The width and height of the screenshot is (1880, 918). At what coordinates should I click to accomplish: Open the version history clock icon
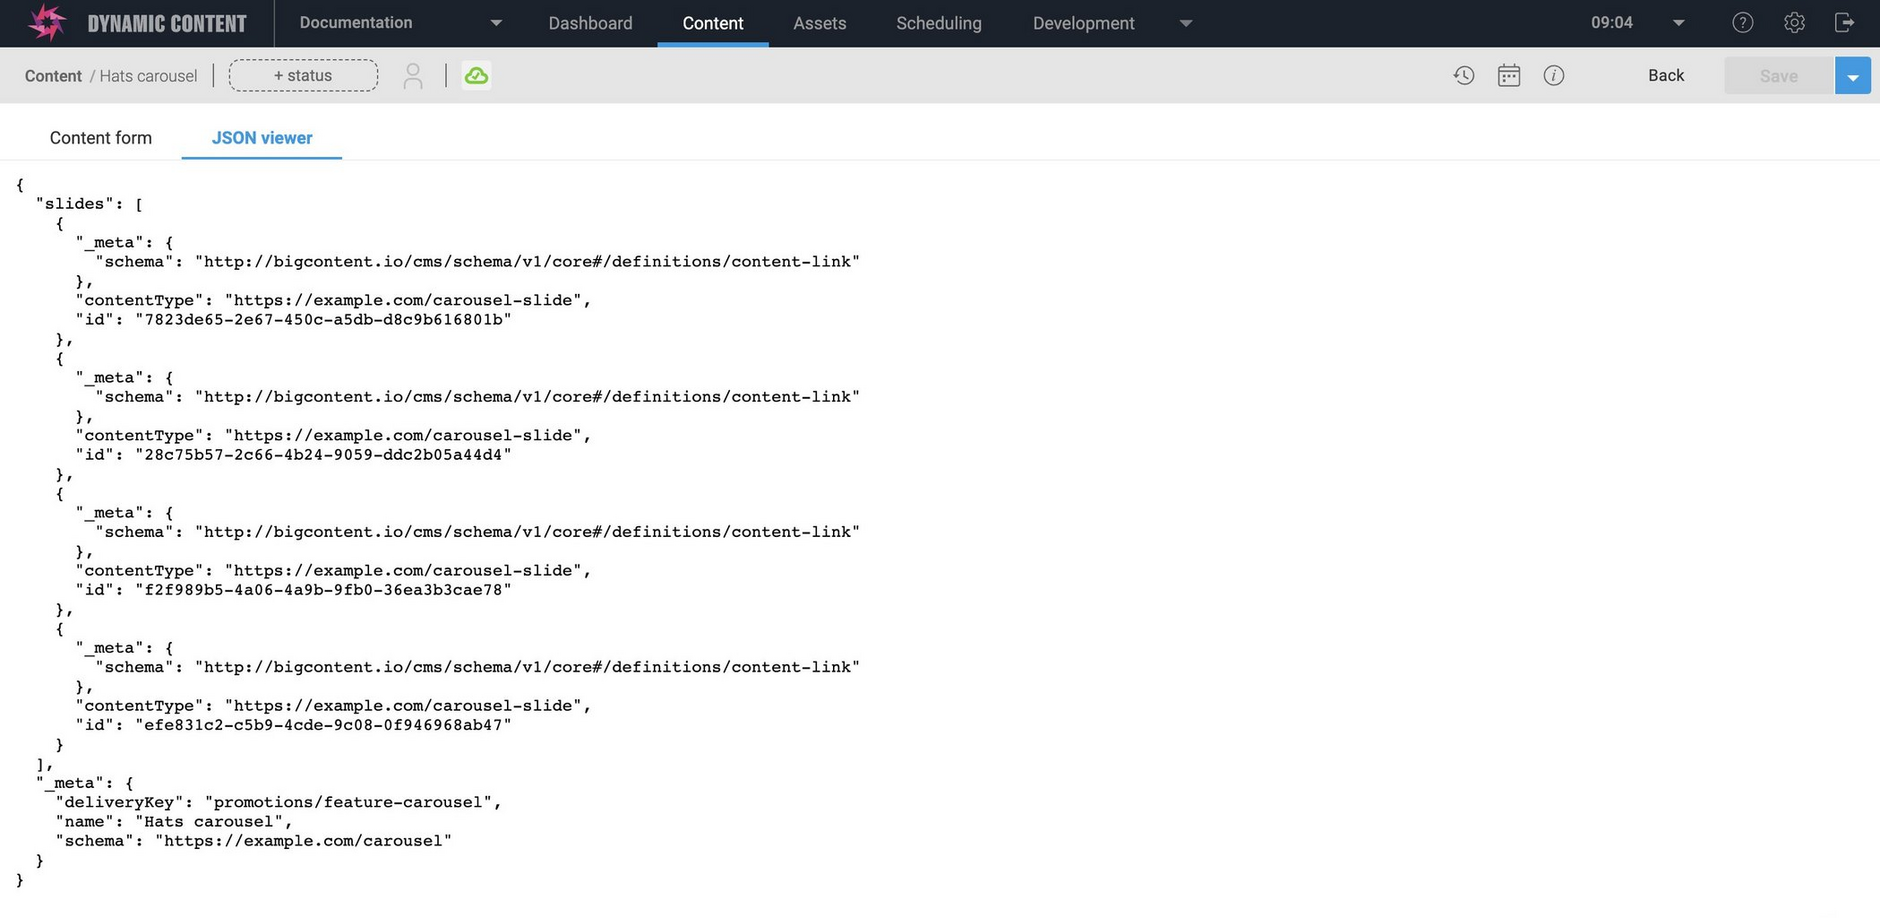[x=1464, y=76]
